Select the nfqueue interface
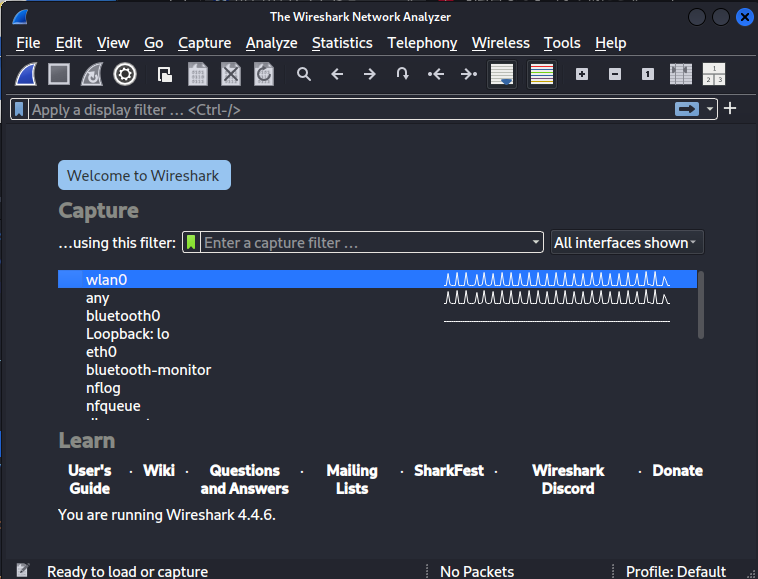 click(x=377, y=405)
